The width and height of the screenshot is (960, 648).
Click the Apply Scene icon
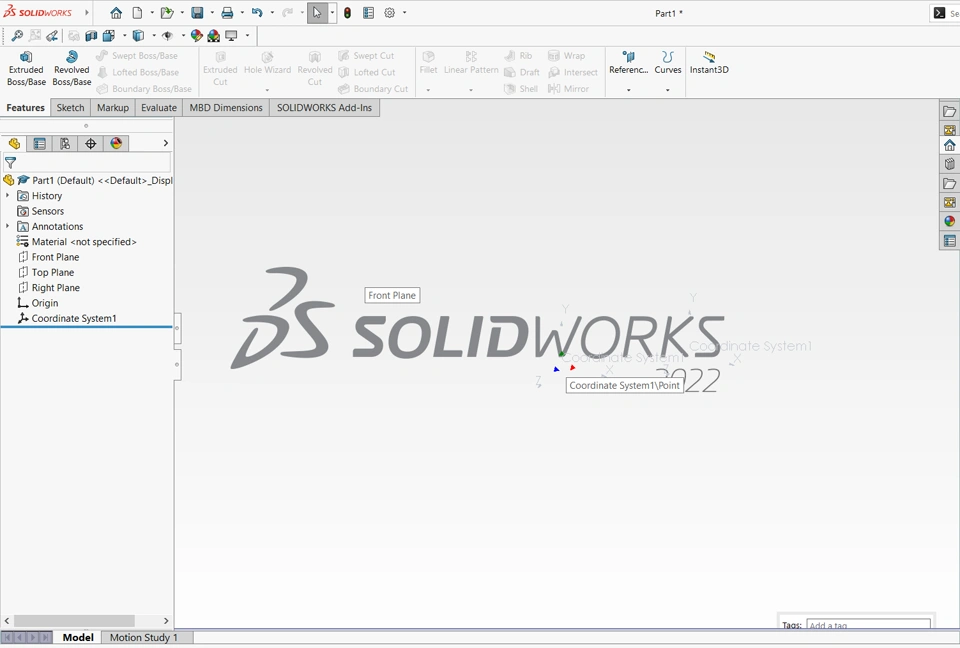pos(214,36)
